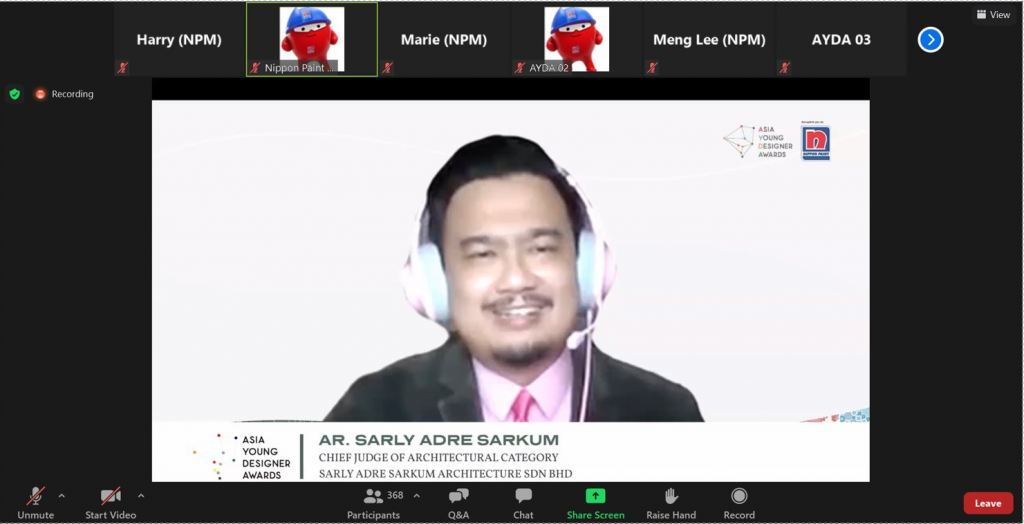
Task: Click the green encryption shield icon
Action: tap(14, 94)
